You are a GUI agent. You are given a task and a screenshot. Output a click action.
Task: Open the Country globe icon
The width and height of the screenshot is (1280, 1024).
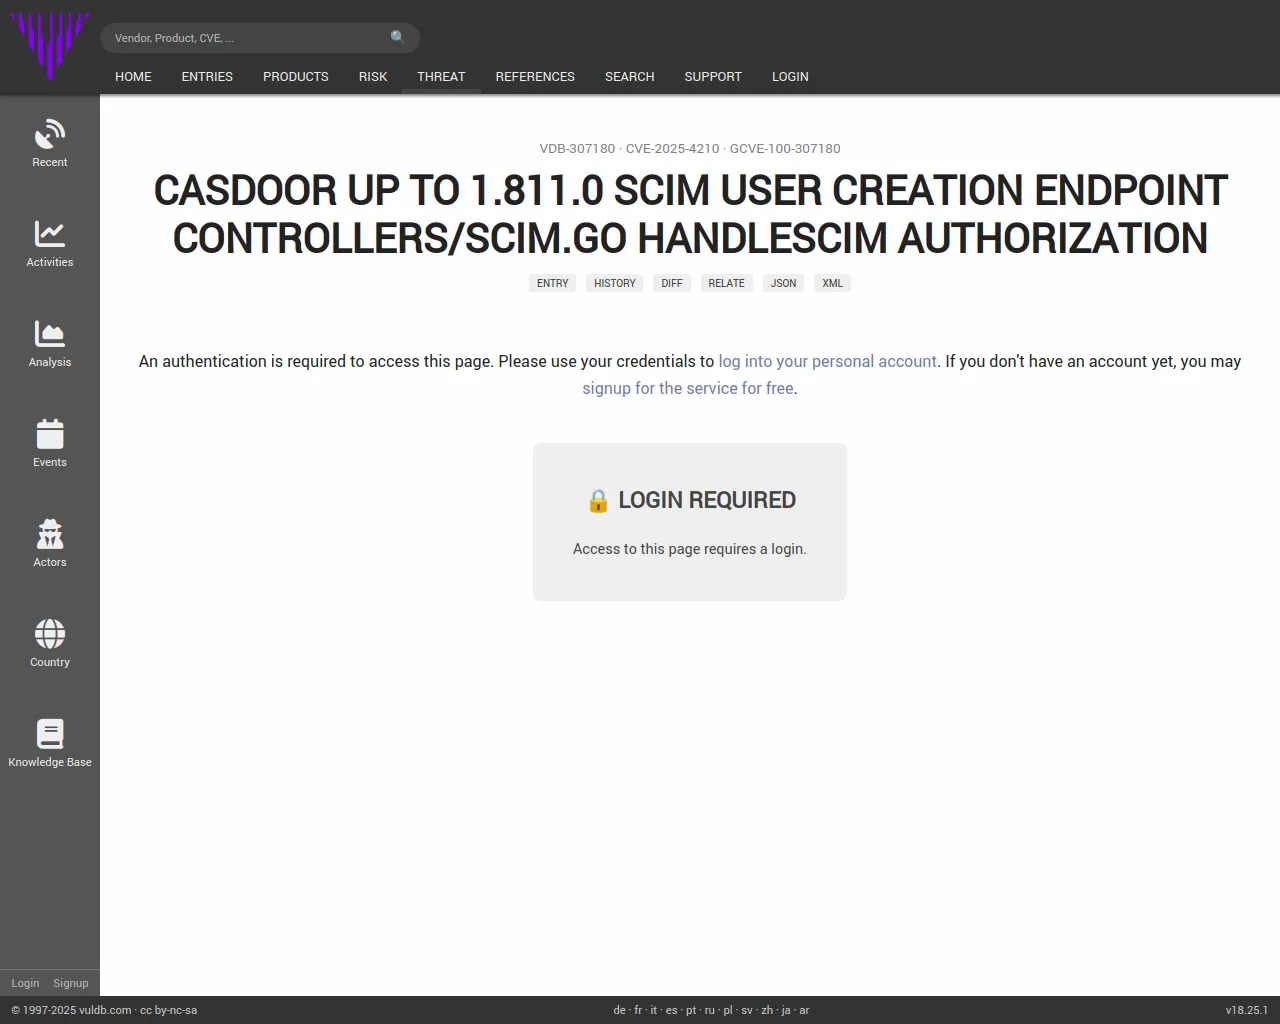pyautogui.click(x=50, y=634)
